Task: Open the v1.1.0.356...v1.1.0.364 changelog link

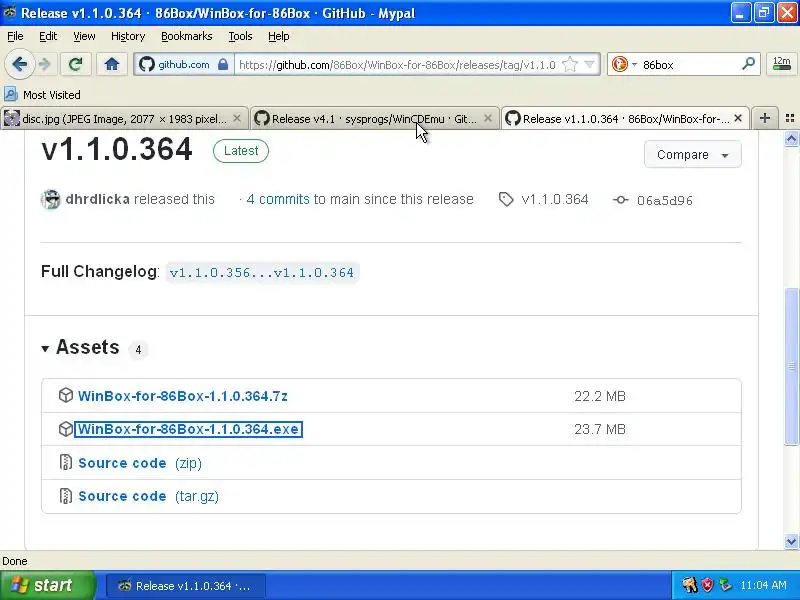Action: (262, 272)
